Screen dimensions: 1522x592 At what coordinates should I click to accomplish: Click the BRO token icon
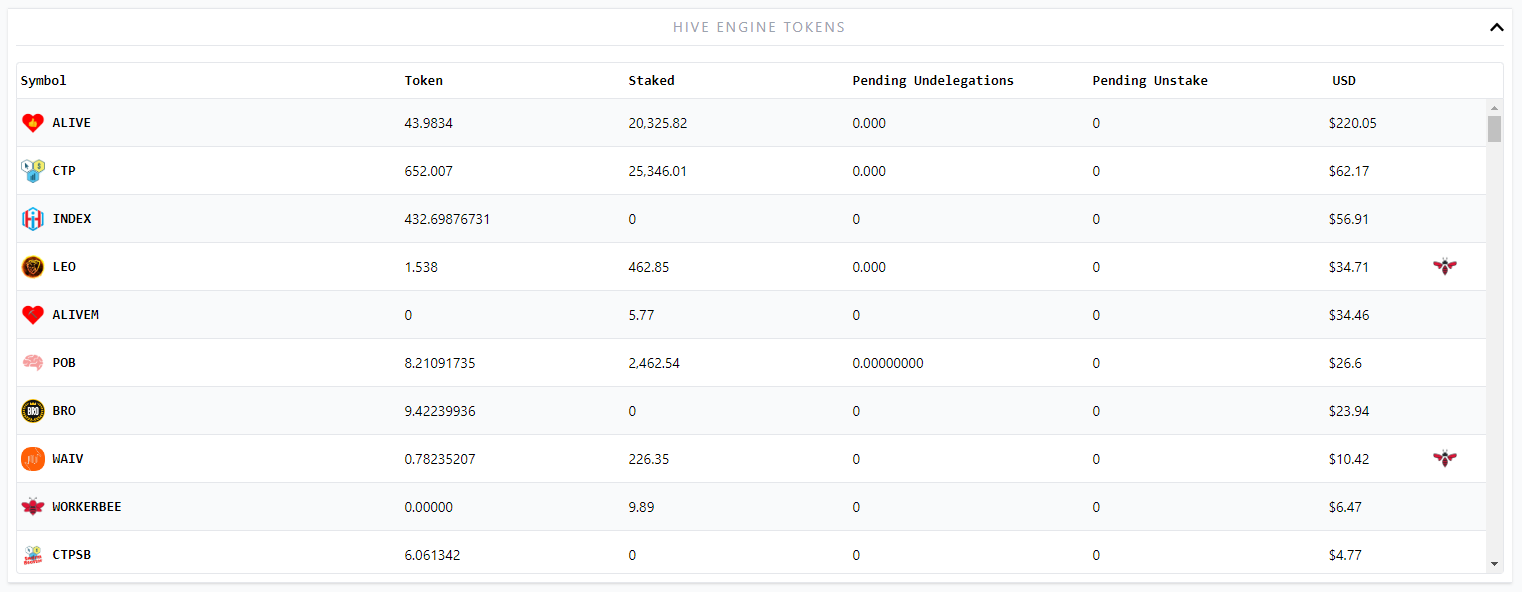point(33,411)
